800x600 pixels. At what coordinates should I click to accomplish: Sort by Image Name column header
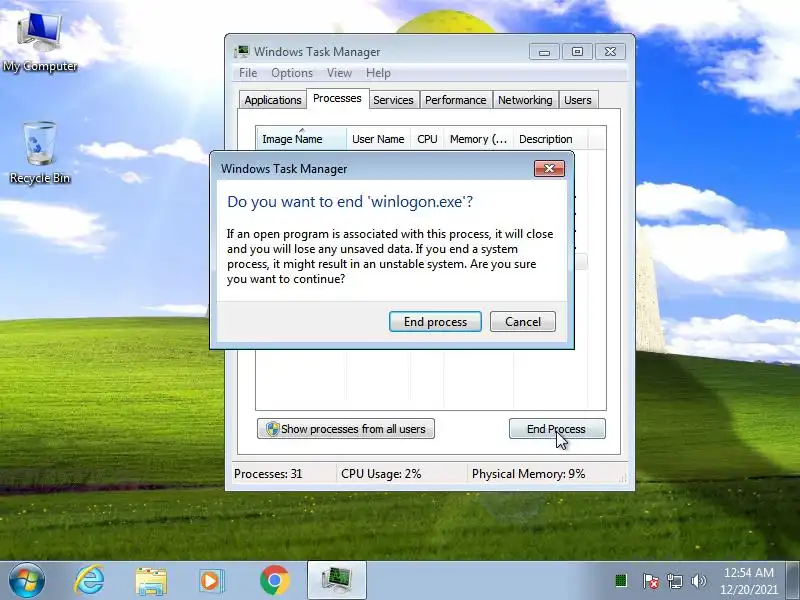(301, 139)
